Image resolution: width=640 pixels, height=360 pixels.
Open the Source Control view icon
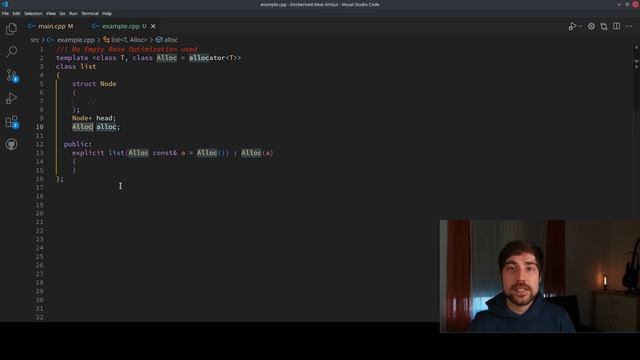(11, 76)
